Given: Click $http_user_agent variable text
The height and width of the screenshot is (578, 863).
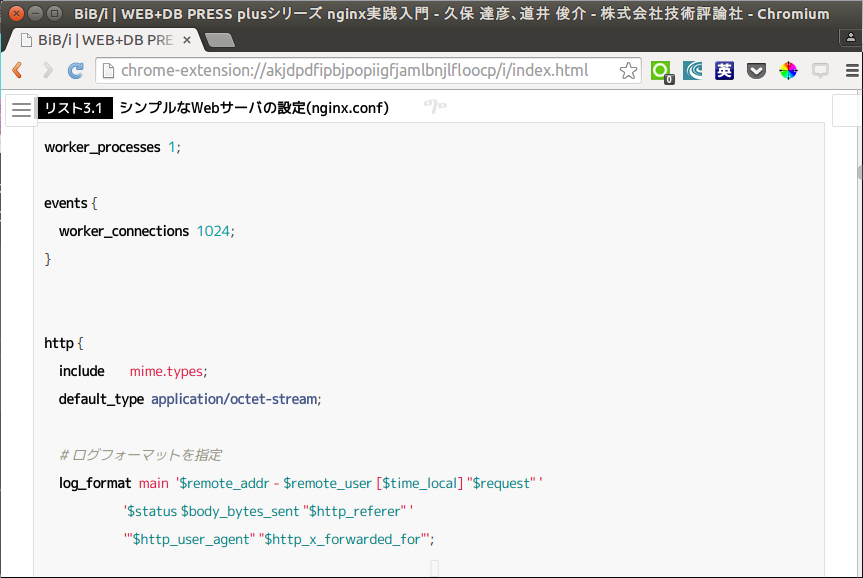Looking at the screenshot, I should [x=191, y=539].
